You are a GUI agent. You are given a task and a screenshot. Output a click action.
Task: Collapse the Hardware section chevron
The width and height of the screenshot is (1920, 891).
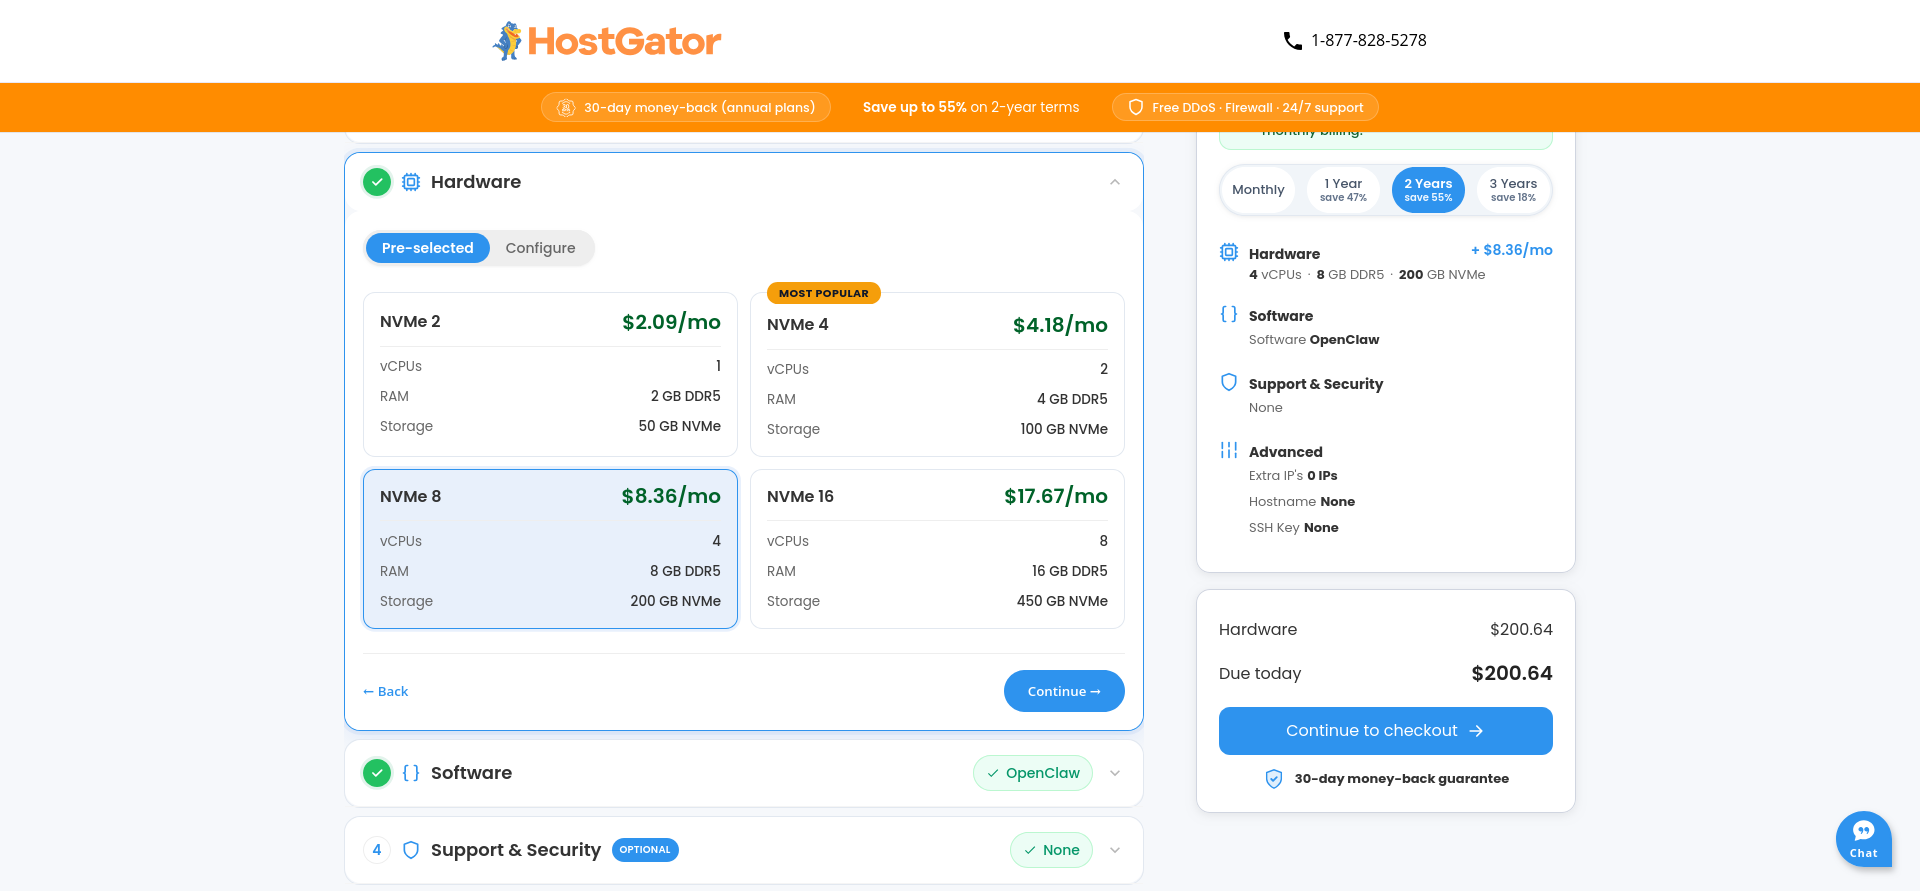[x=1115, y=182]
